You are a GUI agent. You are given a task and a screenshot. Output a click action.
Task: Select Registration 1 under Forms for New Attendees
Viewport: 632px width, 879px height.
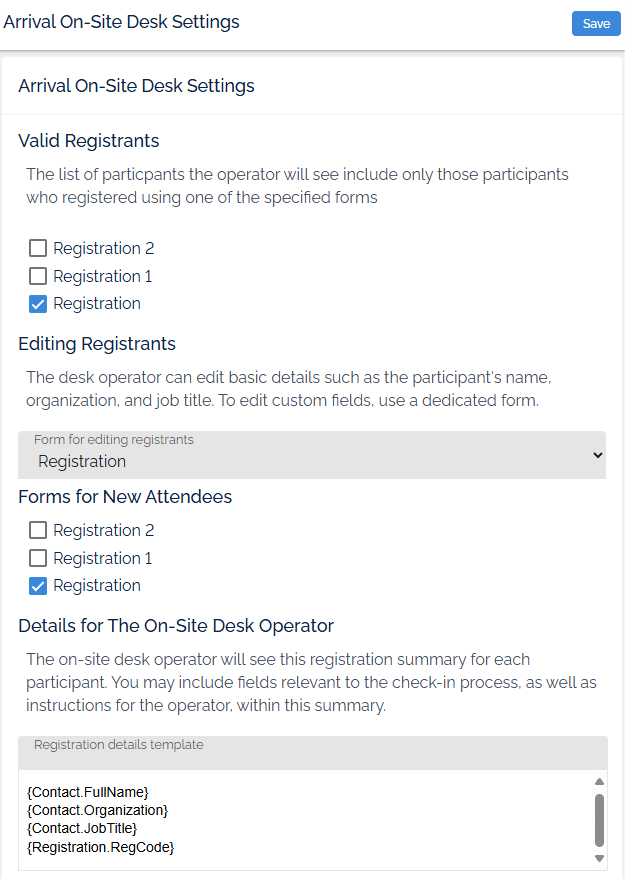pos(38,558)
